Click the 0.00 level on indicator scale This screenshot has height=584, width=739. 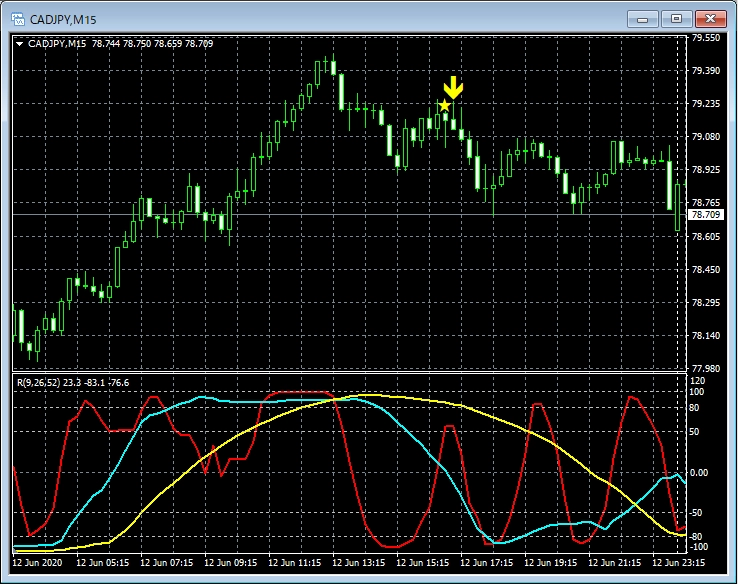coord(701,472)
